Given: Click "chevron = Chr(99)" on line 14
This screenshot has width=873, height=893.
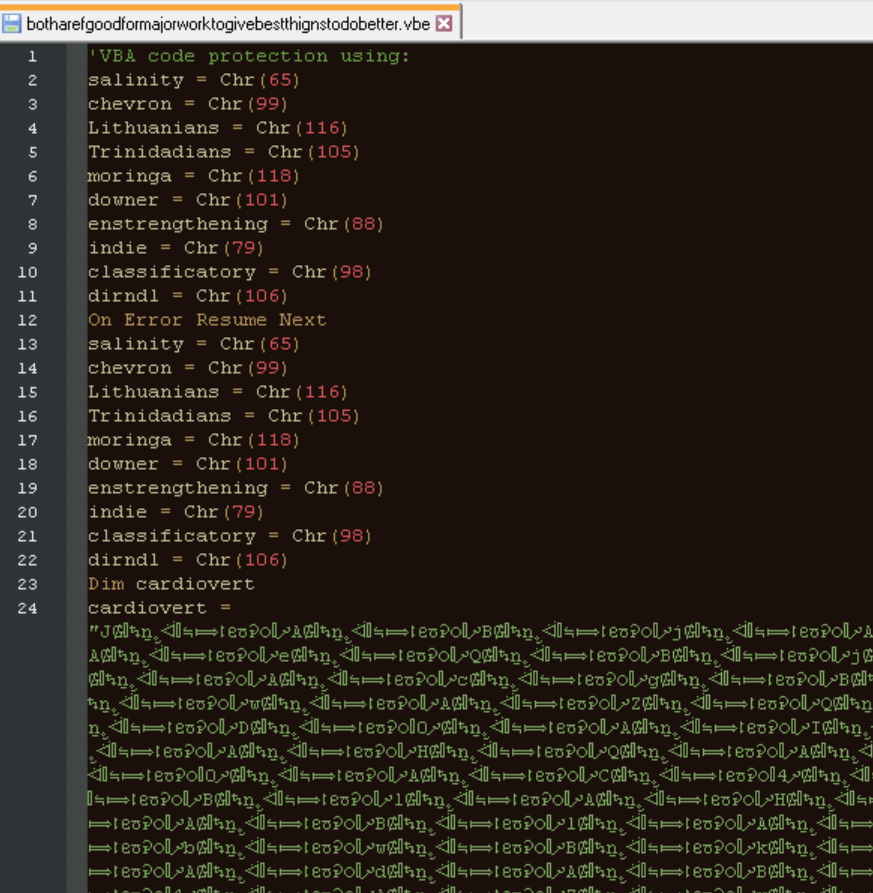Looking at the screenshot, I should coord(188,368).
